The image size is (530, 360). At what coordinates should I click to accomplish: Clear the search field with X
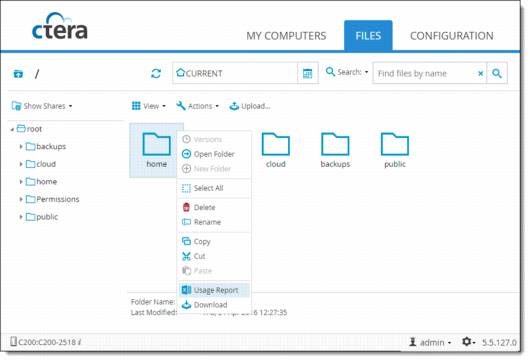480,73
